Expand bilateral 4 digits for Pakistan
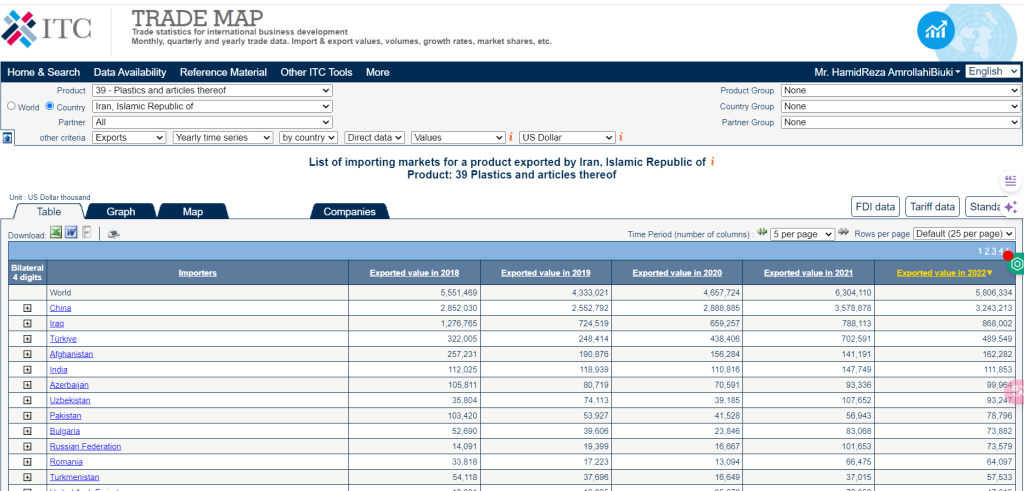This screenshot has width=1024, height=491. pos(27,416)
